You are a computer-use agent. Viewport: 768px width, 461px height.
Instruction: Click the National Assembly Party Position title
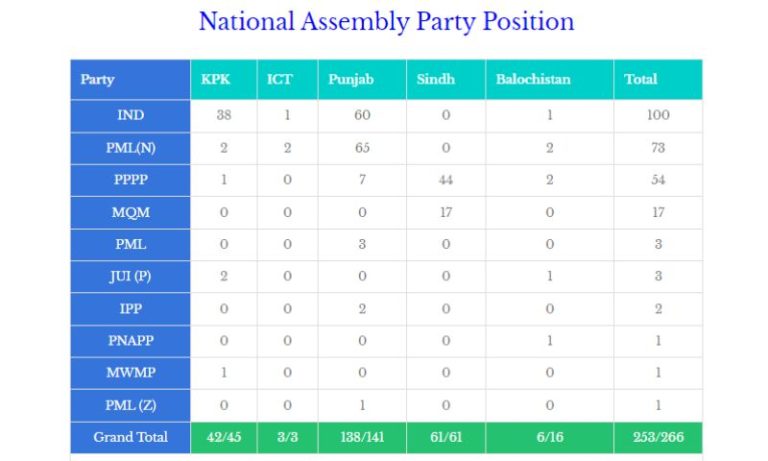[386, 22]
